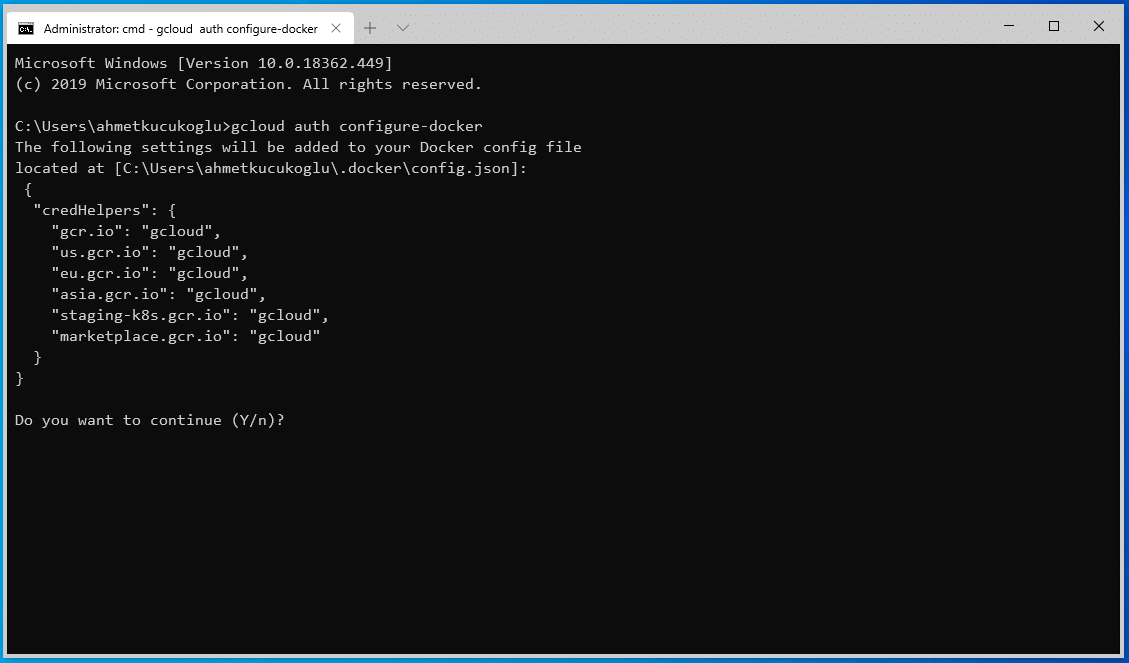Click the "marketplace.gcr.io" entry line

(186, 336)
